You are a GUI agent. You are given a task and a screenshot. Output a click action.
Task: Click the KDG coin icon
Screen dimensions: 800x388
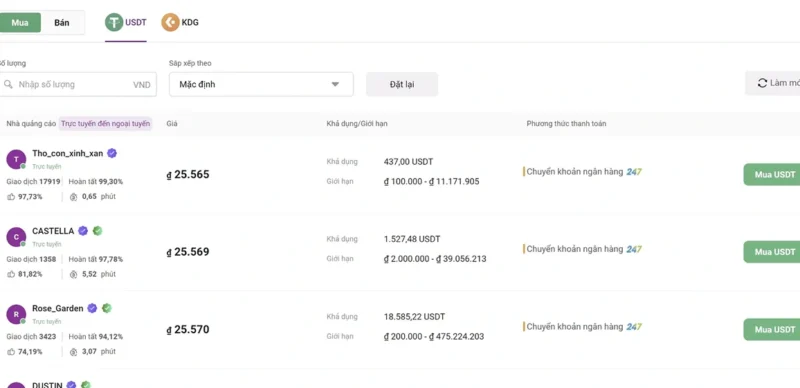pyautogui.click(x=170, y=22)
